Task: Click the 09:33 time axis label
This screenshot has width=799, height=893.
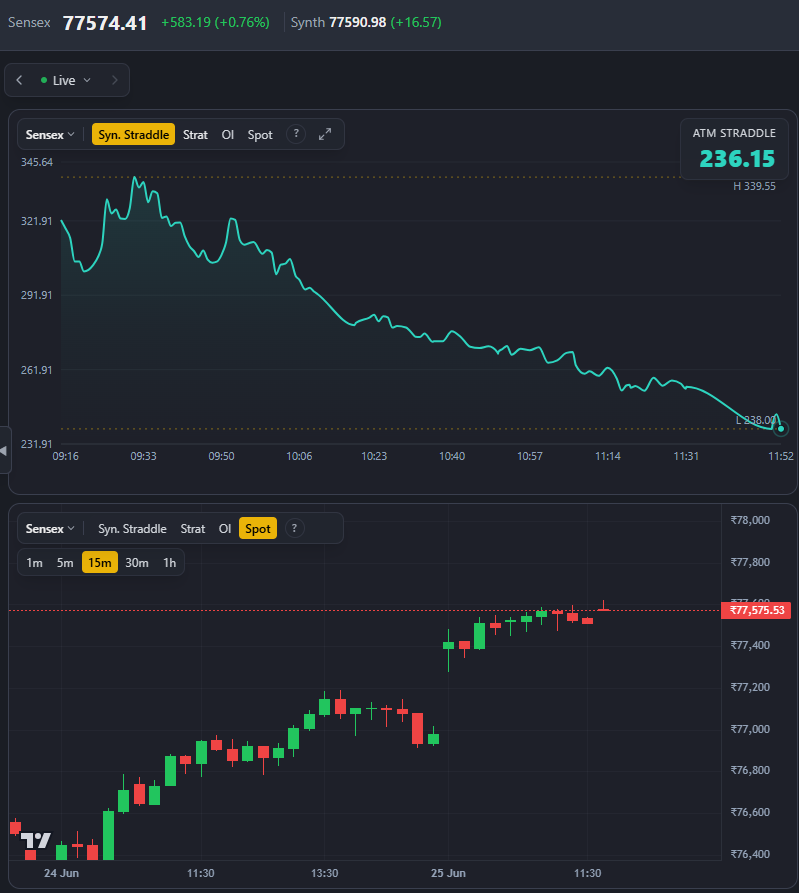Action: (144, 456)
